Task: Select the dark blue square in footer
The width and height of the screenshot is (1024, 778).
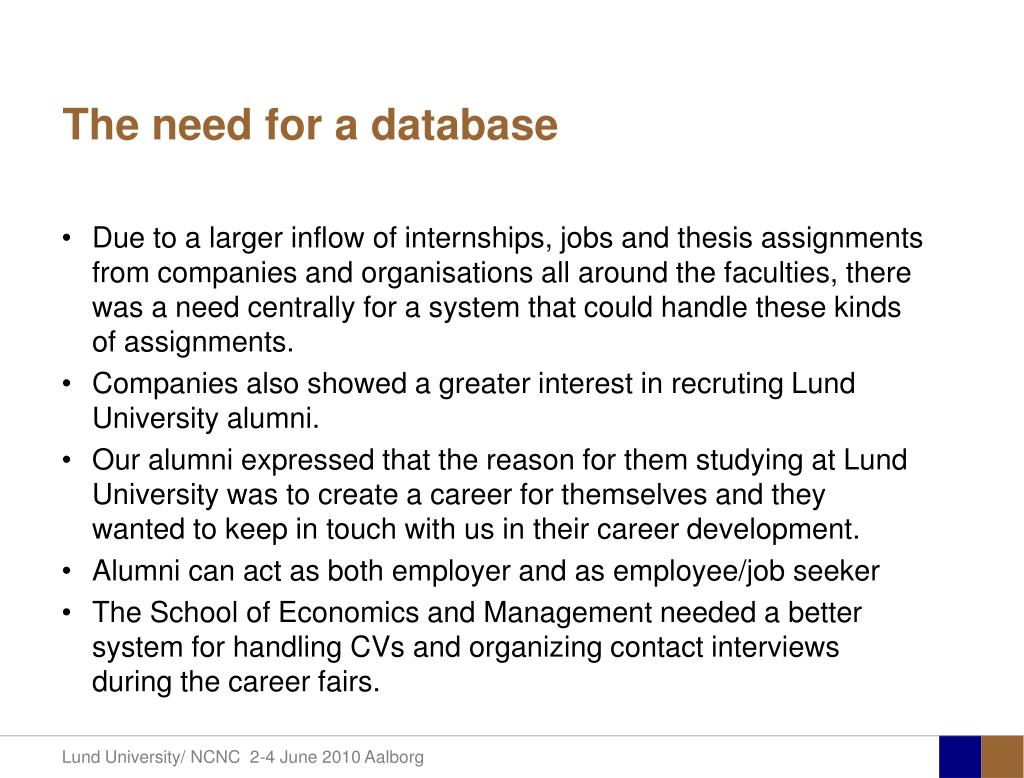Action: tap(960, 756)
